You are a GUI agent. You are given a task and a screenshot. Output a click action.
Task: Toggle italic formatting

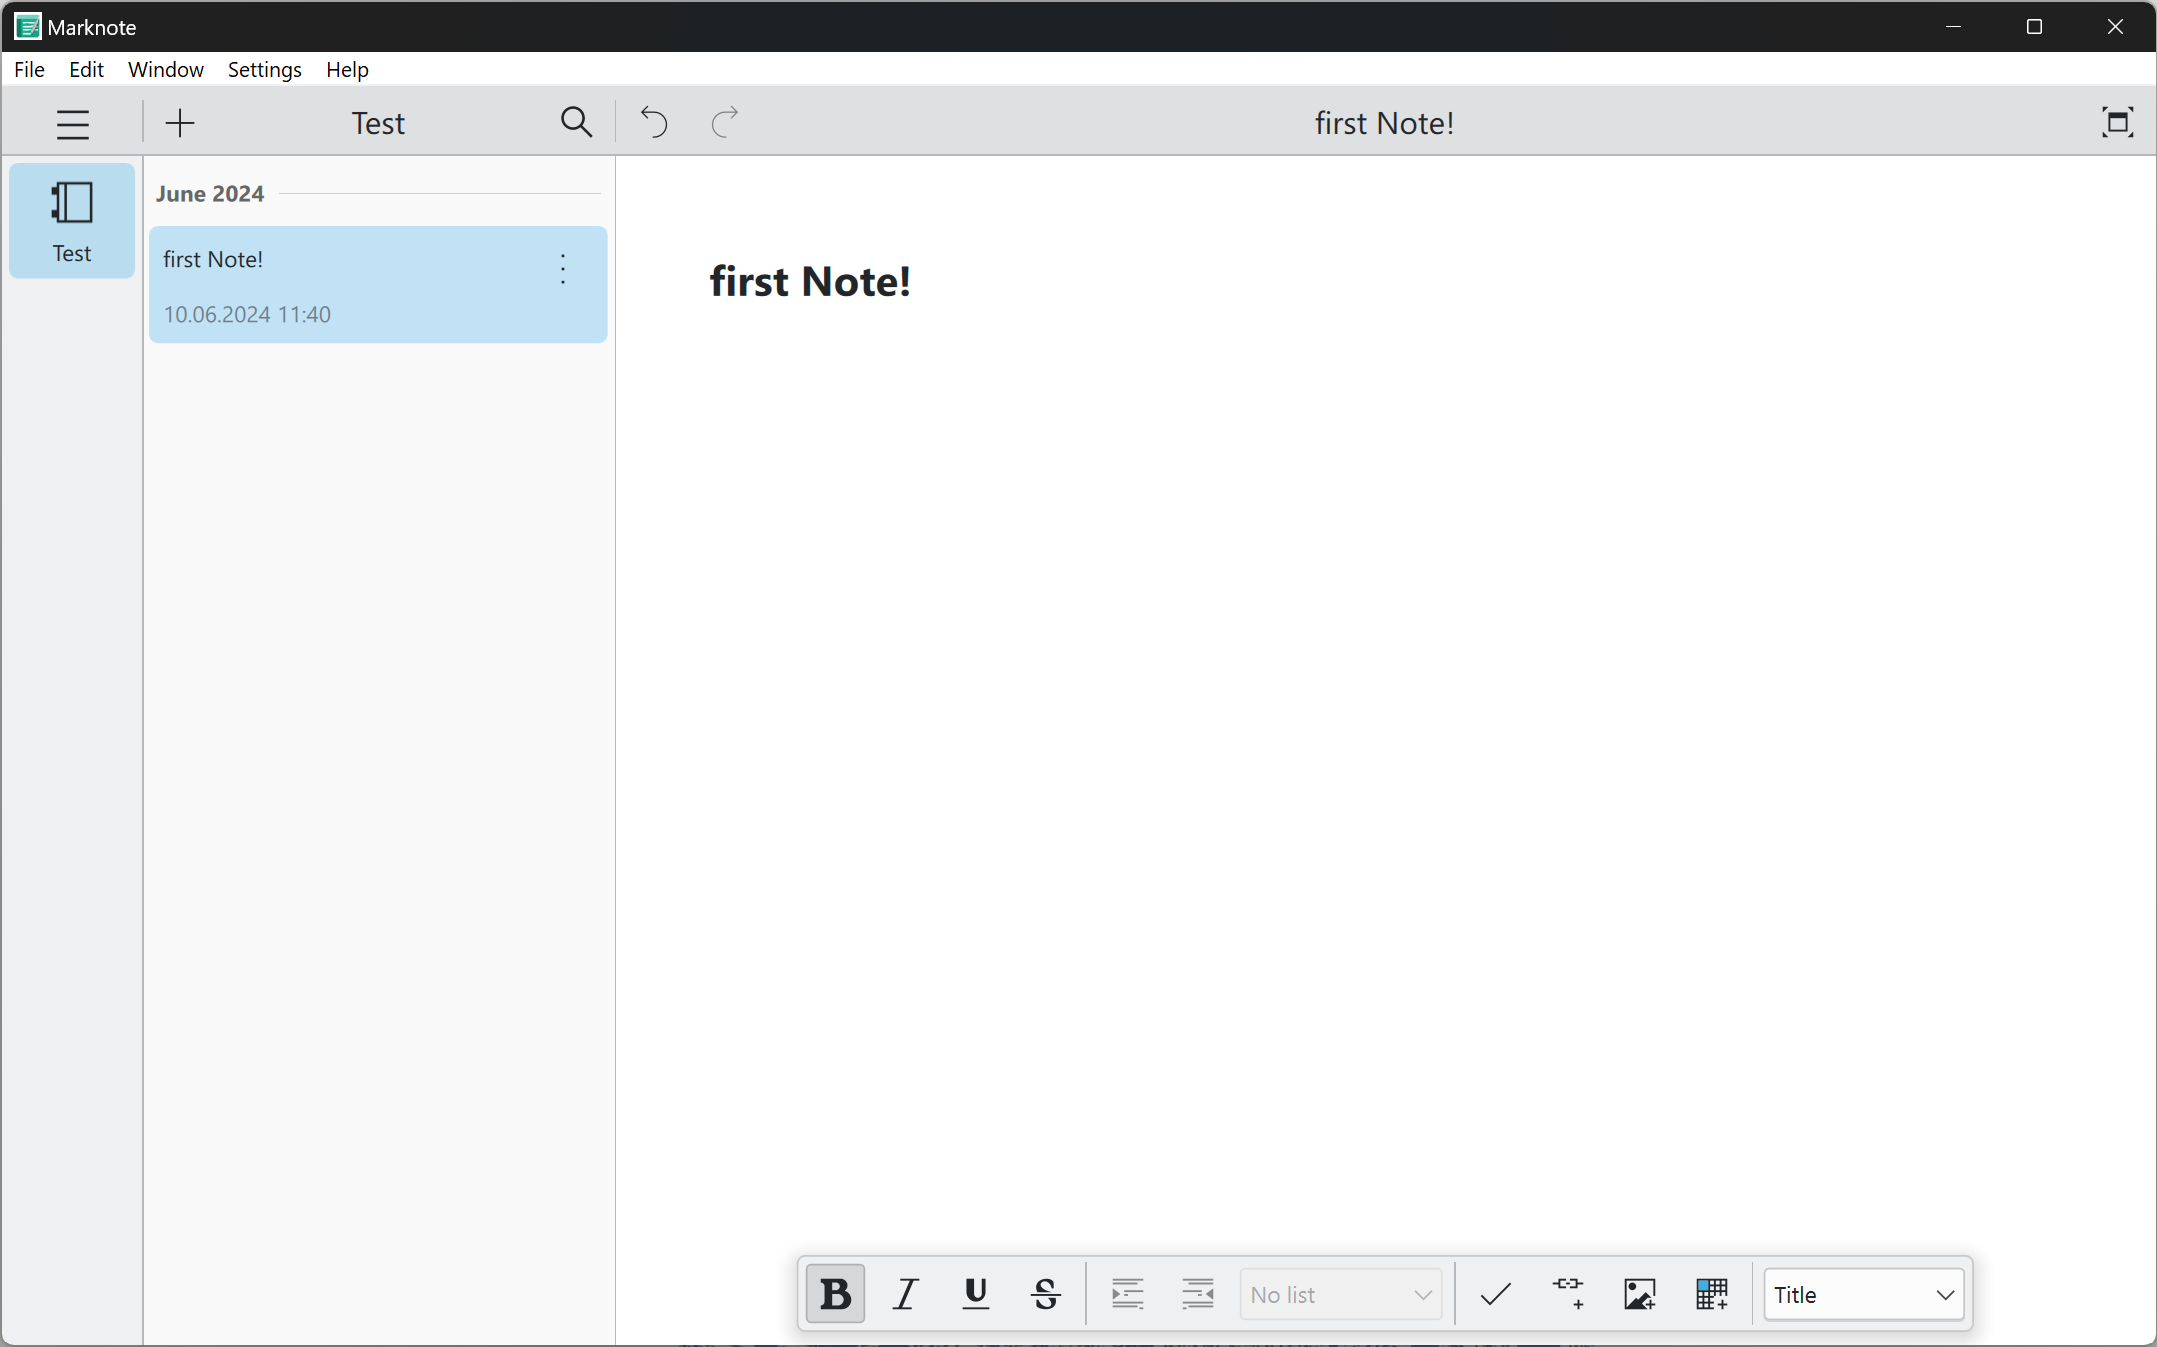click(906, 1294)
